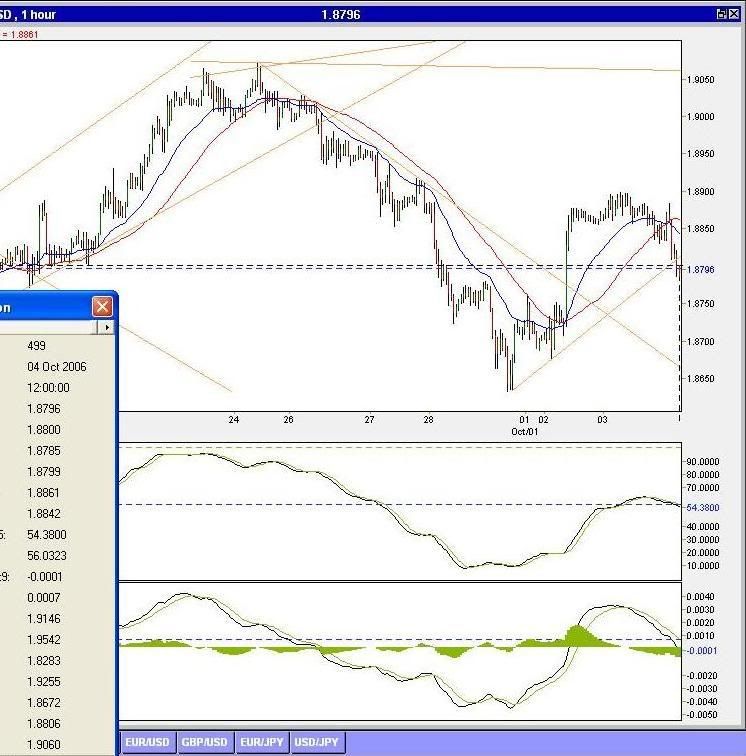
Task: Click the -0.0050 MACD axis label
Action: click(702, 715)
